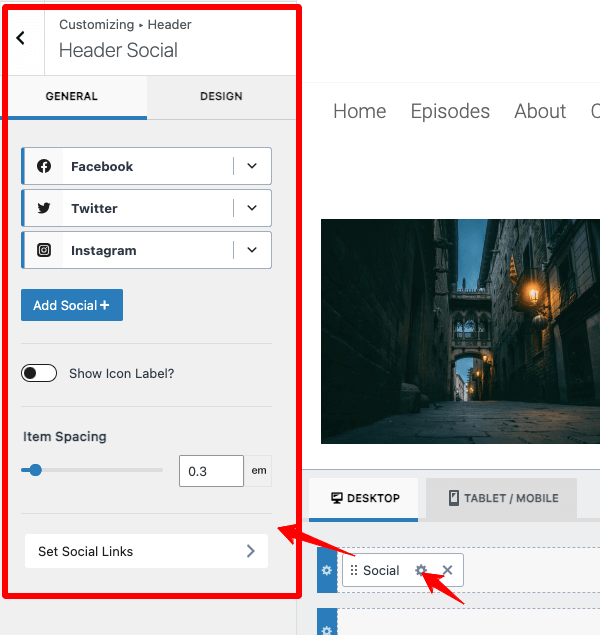Select the Tablet / Mobile tab
Screen dimensions: 600x635
click(501, 499)
